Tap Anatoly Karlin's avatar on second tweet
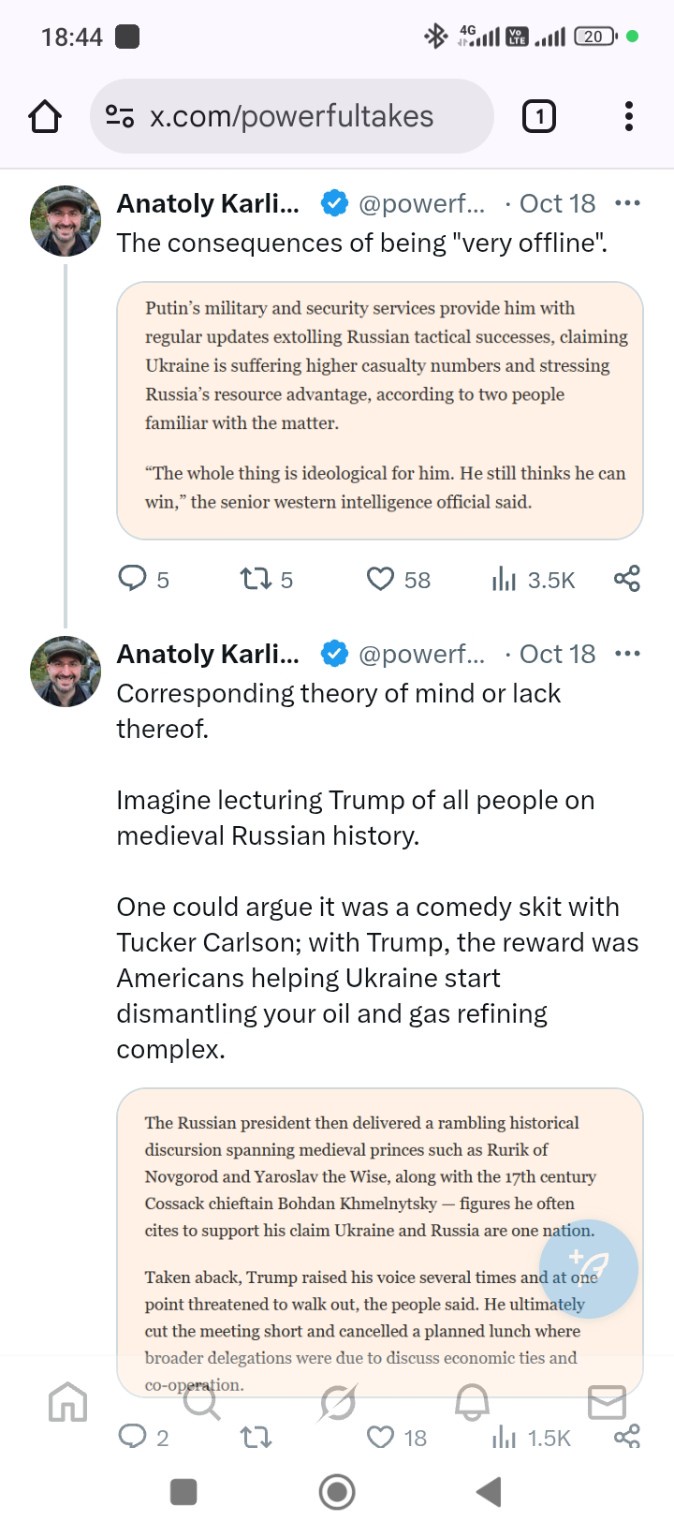 click(66, 672)
